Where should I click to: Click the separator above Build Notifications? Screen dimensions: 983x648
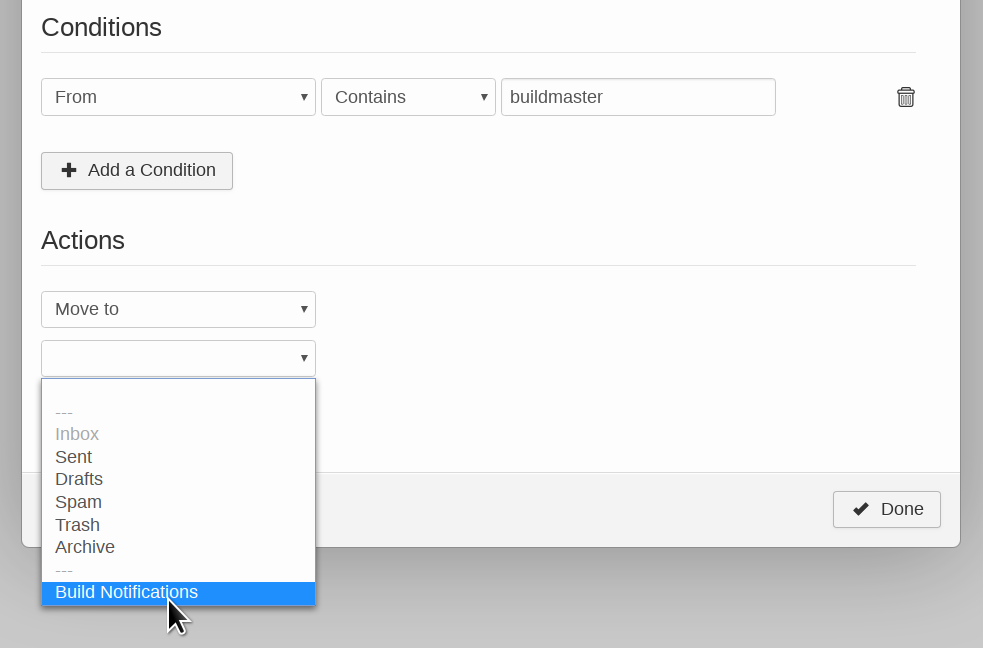pos(64,570)
